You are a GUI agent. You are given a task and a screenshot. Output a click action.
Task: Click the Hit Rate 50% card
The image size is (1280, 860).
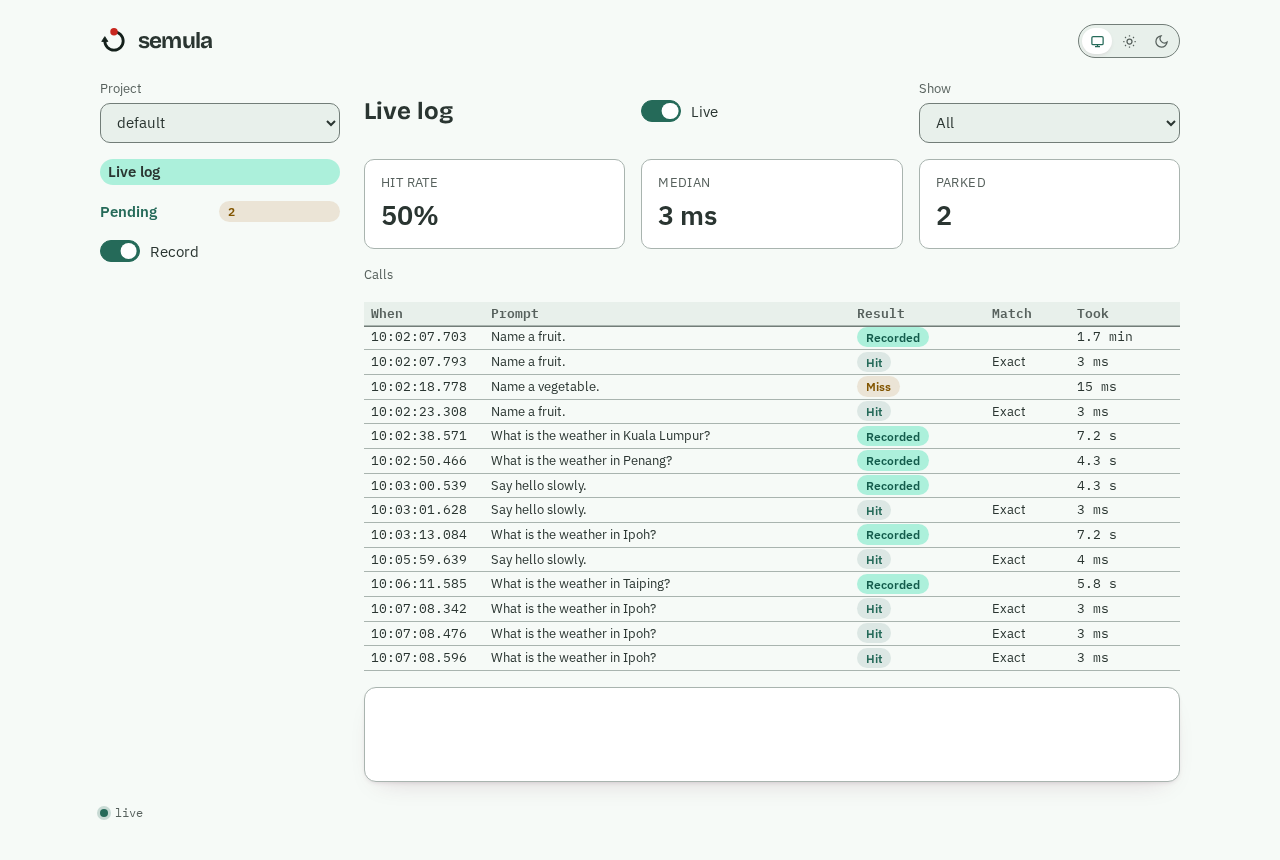coord(494,204)
